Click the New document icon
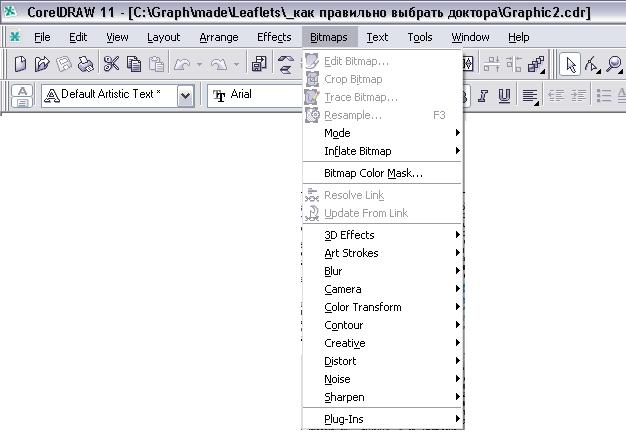 (x=20, y=64)
